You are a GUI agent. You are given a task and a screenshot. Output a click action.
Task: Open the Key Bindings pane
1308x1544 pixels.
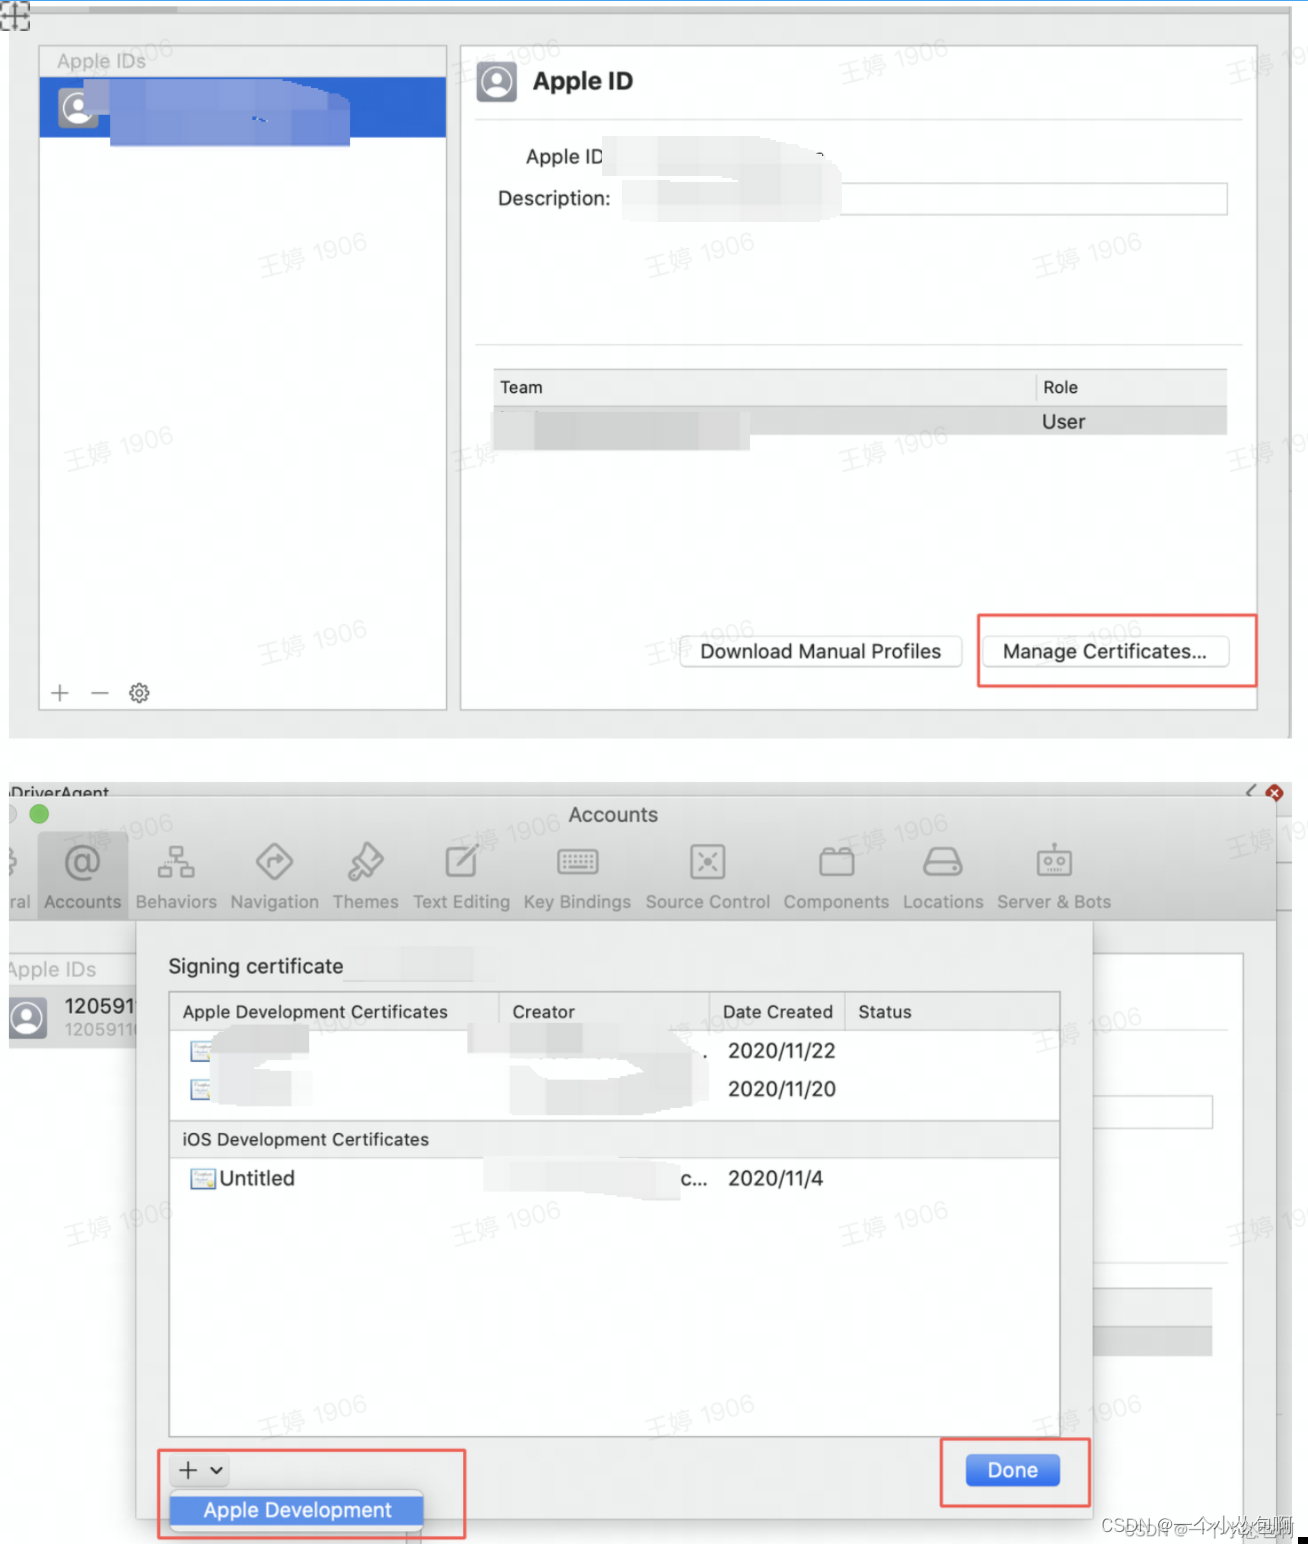pyautogui.click(x=577, y=875)
